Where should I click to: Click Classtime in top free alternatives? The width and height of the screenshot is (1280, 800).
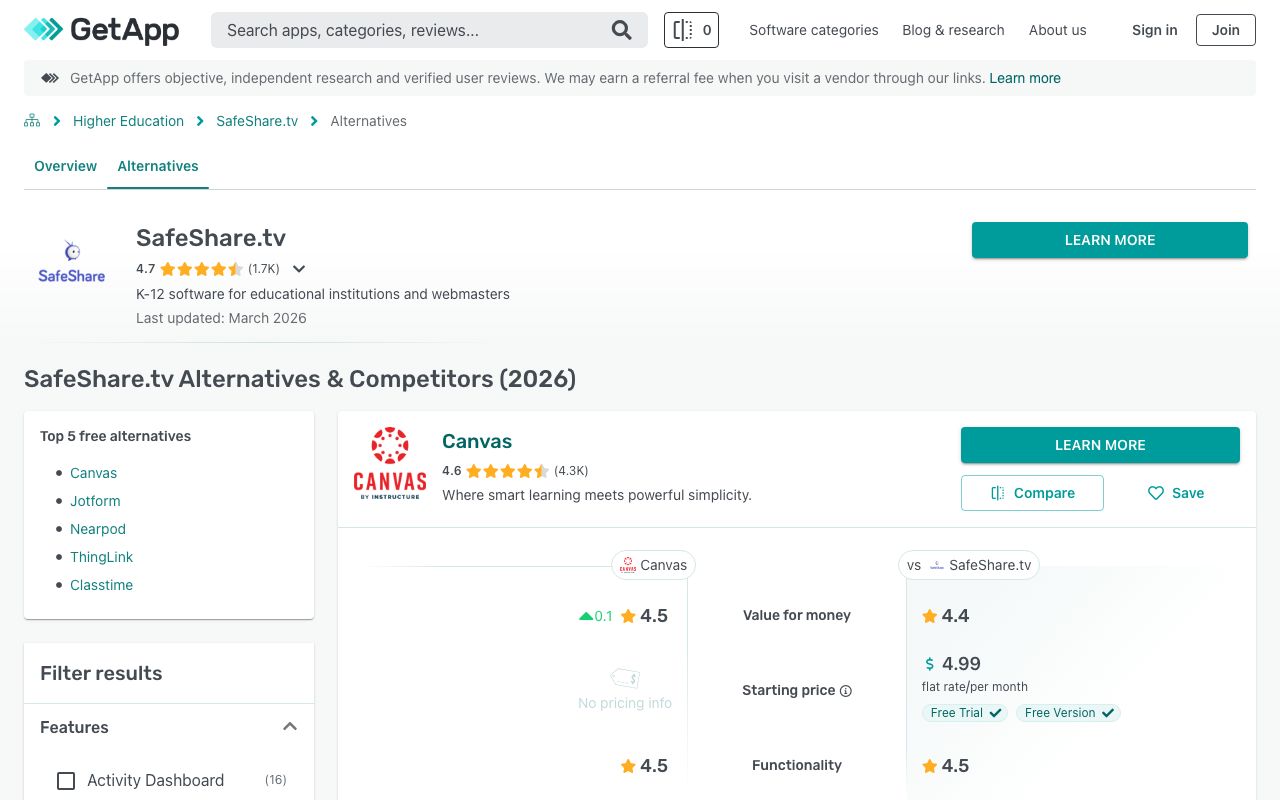[101, 585]
